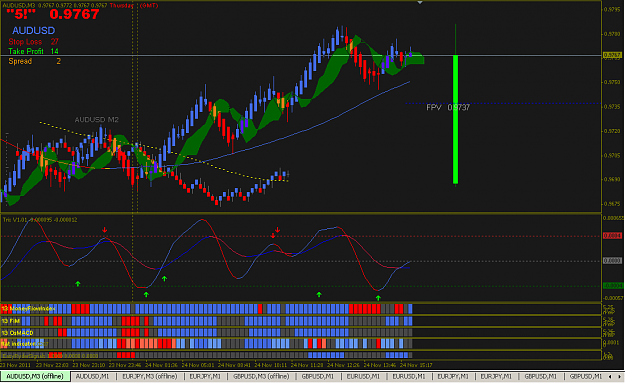Click the Spread 2 label
625x383 pixels.
coord(35,61)
